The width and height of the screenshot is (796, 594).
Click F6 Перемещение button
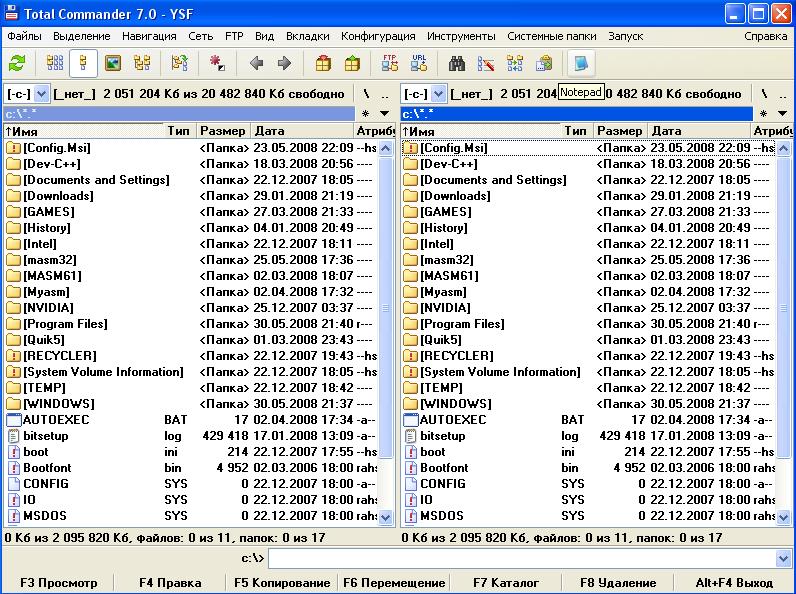pos(394,583)
